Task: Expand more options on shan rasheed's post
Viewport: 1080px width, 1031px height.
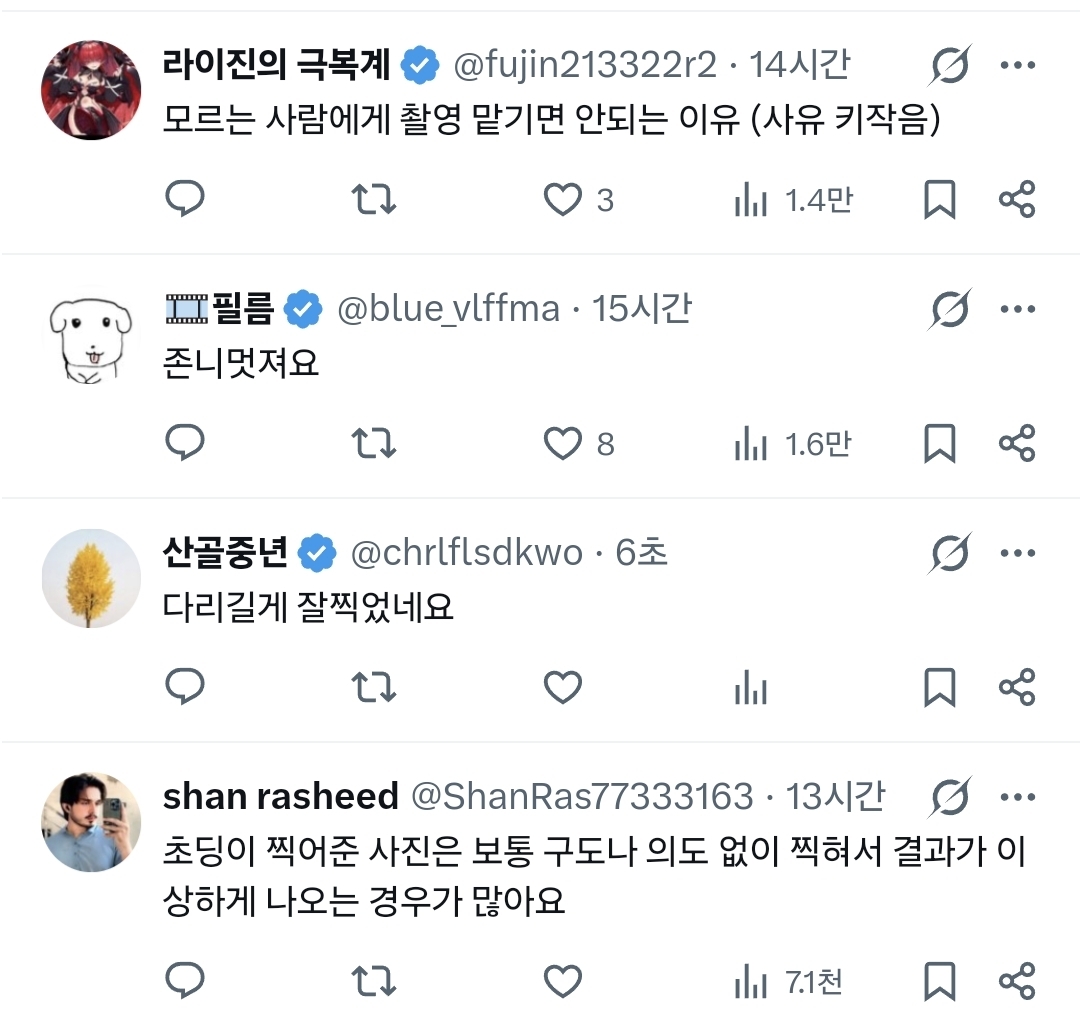Action: coord(1017,797)
